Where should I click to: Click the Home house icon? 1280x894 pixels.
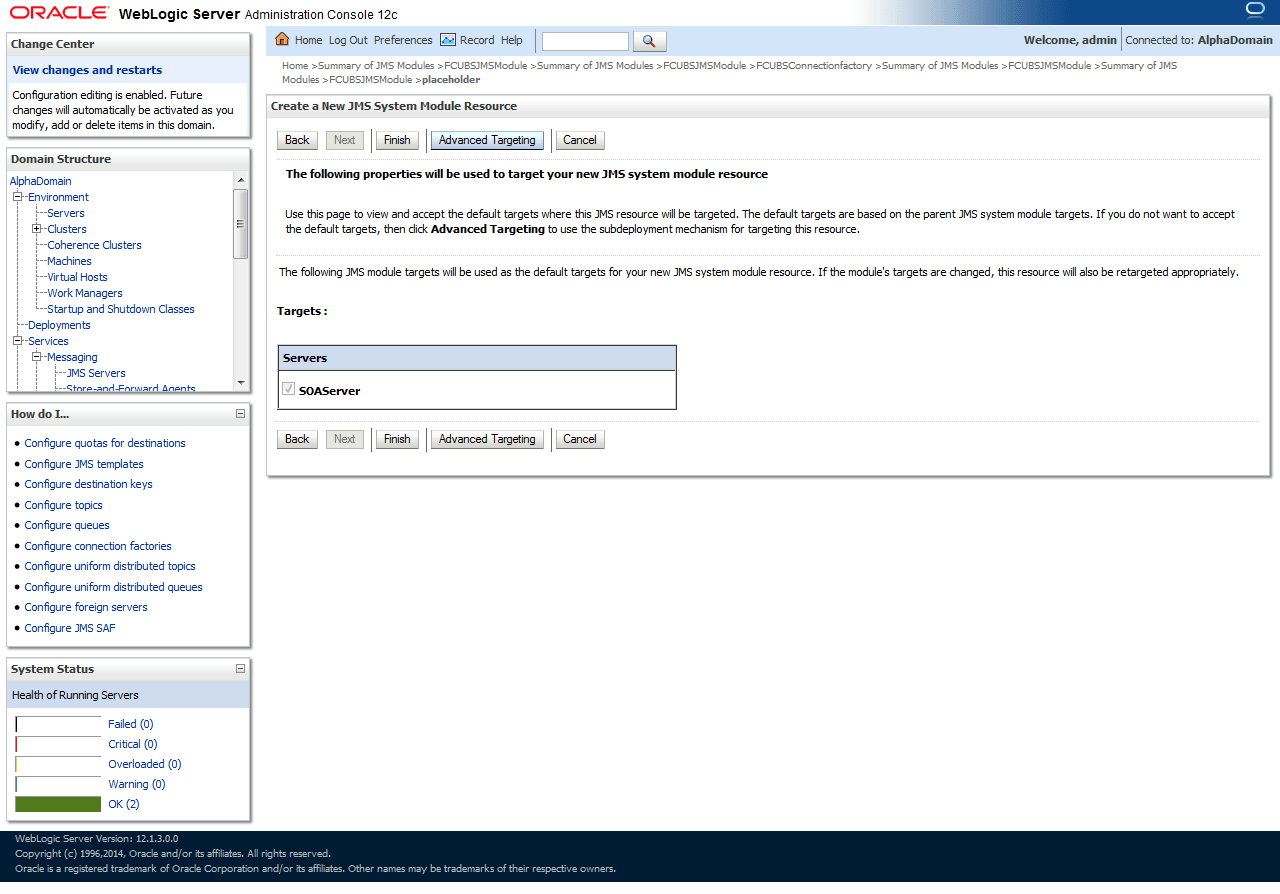(x=282, y=40)
